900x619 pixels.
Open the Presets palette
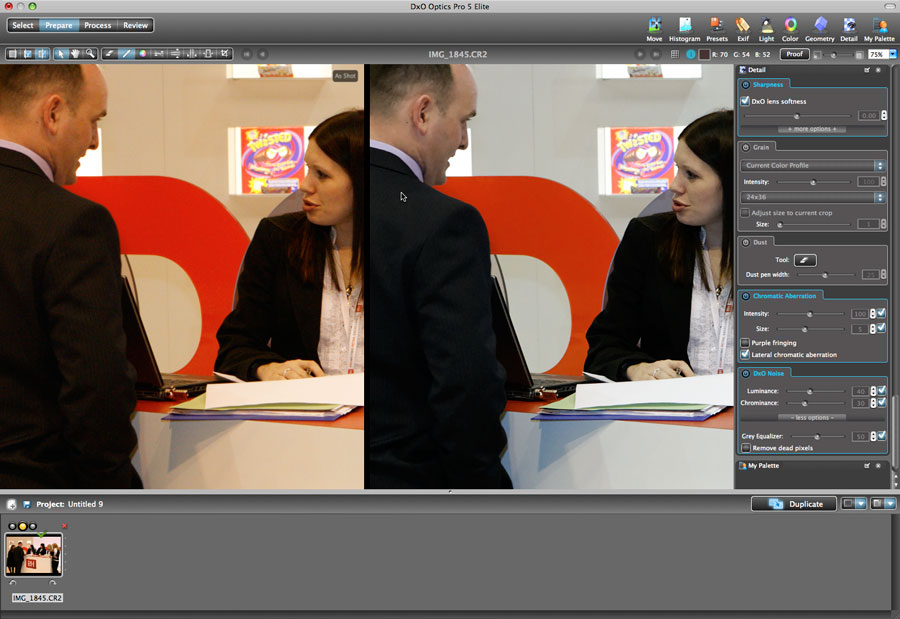pos(717,28)
